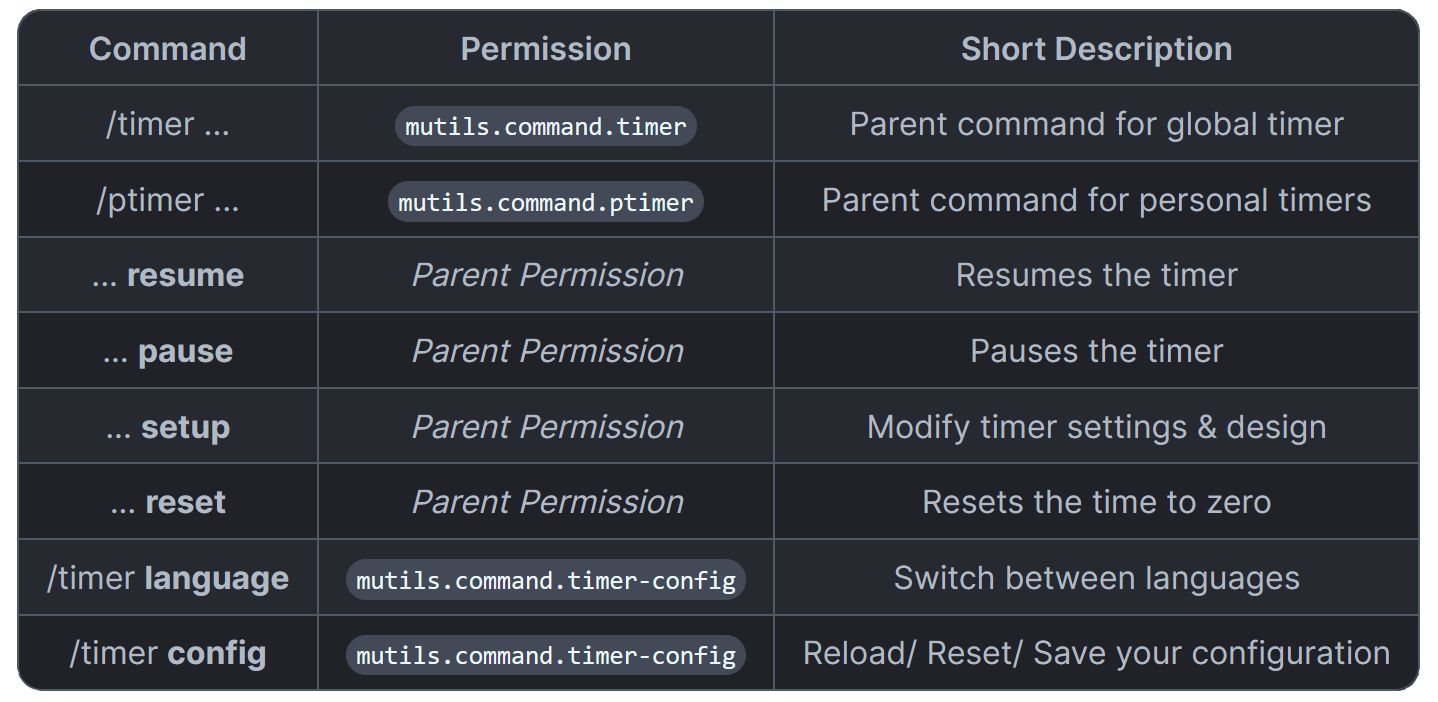Click the mutils.command.ptimer permission code
Image resolution: width=1438 pixels, height=702 pixels.
click(546, 202)
